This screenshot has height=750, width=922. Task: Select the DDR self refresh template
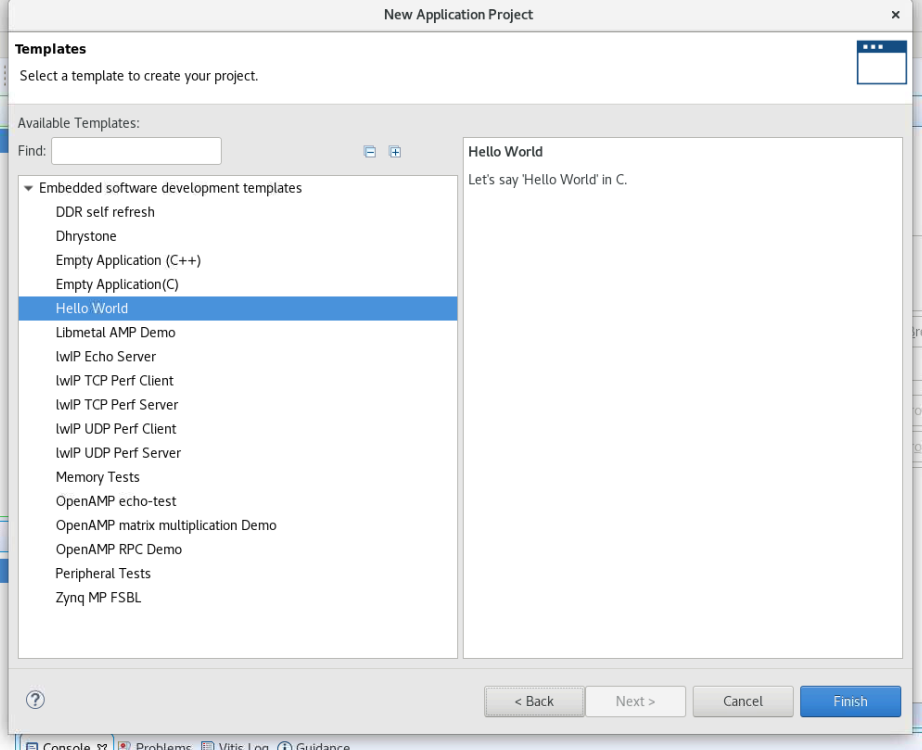[x=105, y=212]
